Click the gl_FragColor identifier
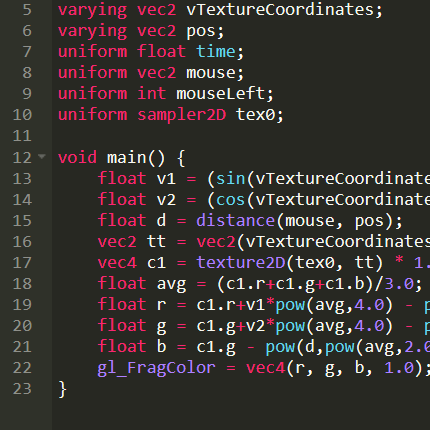Screen dimensions: 430x430 coord(156,369)
